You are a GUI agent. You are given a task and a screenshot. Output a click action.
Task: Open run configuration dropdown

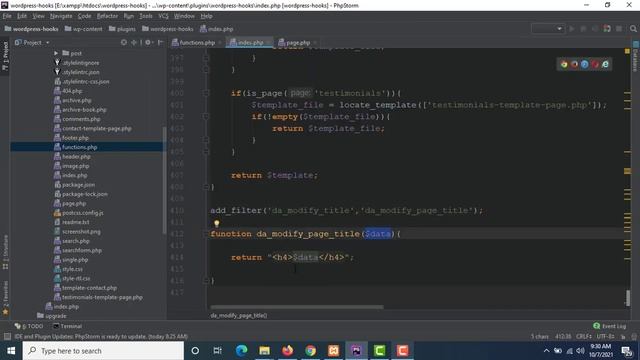(x=548, y=29)
